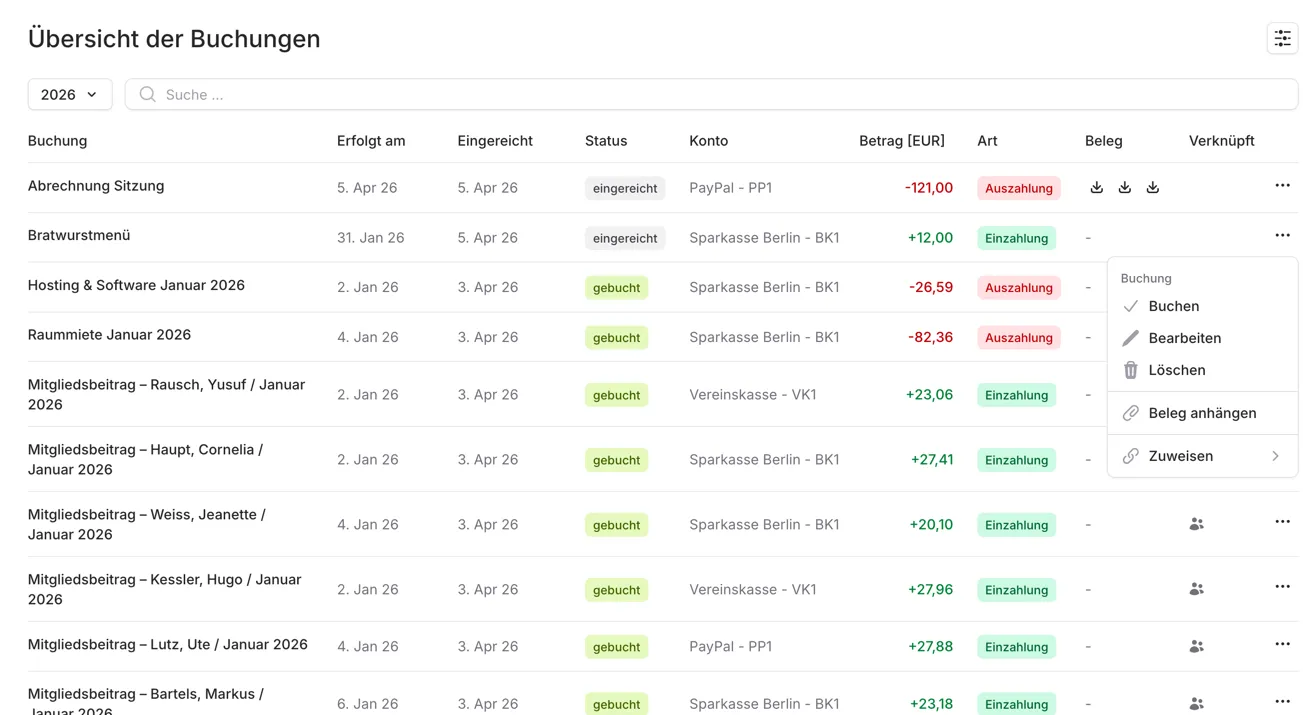1303x715 pixels.
Task: Expand the Zuweisen submenu
Action: [1201, 456]
